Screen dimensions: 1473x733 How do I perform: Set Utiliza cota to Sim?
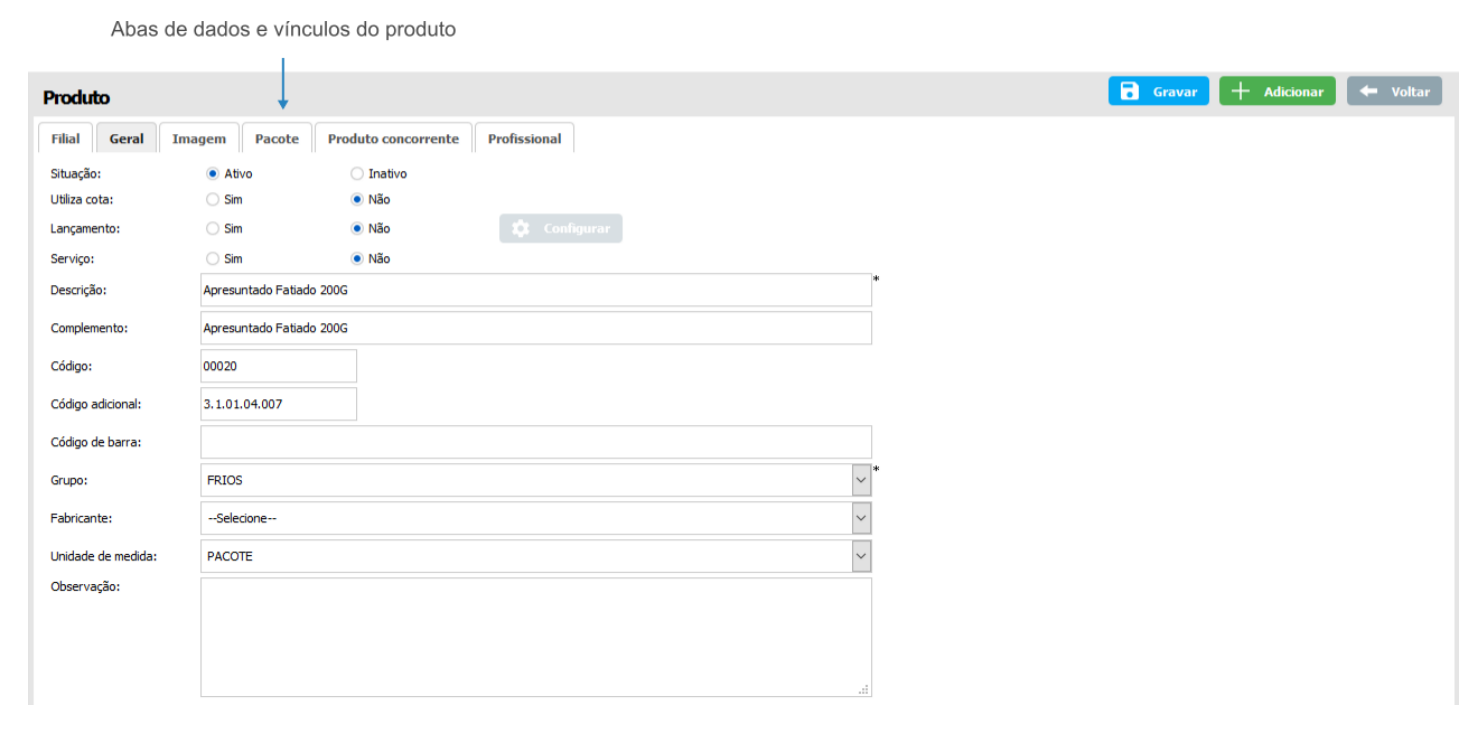click(x=212, y=200)
